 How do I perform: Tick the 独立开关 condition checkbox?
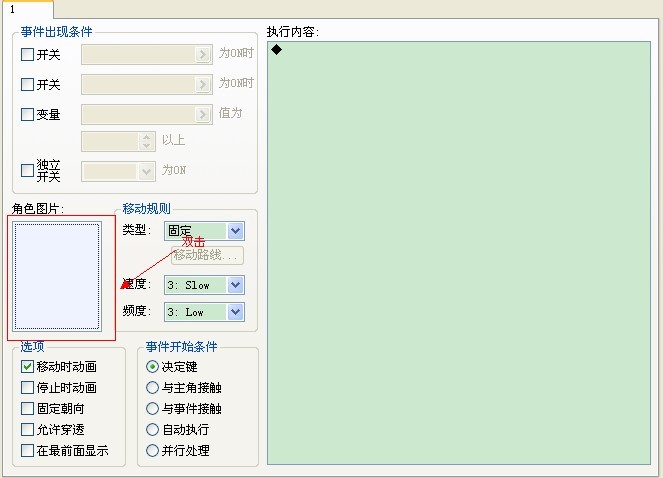click(27, 170)
